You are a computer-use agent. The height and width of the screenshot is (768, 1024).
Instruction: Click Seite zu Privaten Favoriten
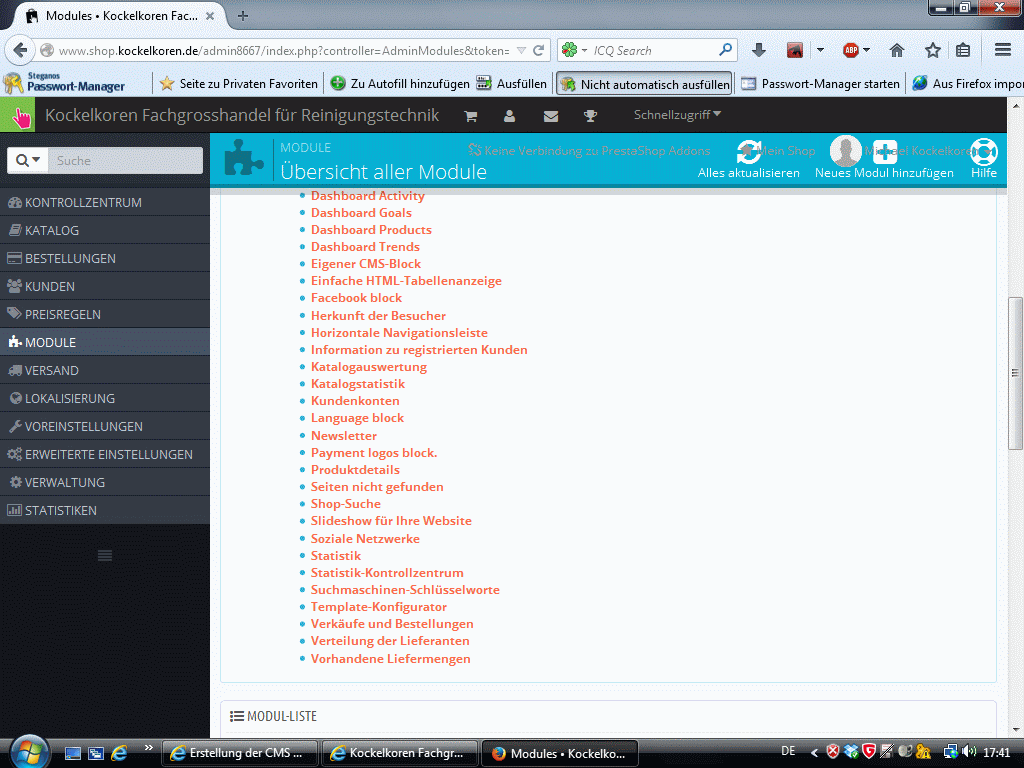tap(239, 84)
